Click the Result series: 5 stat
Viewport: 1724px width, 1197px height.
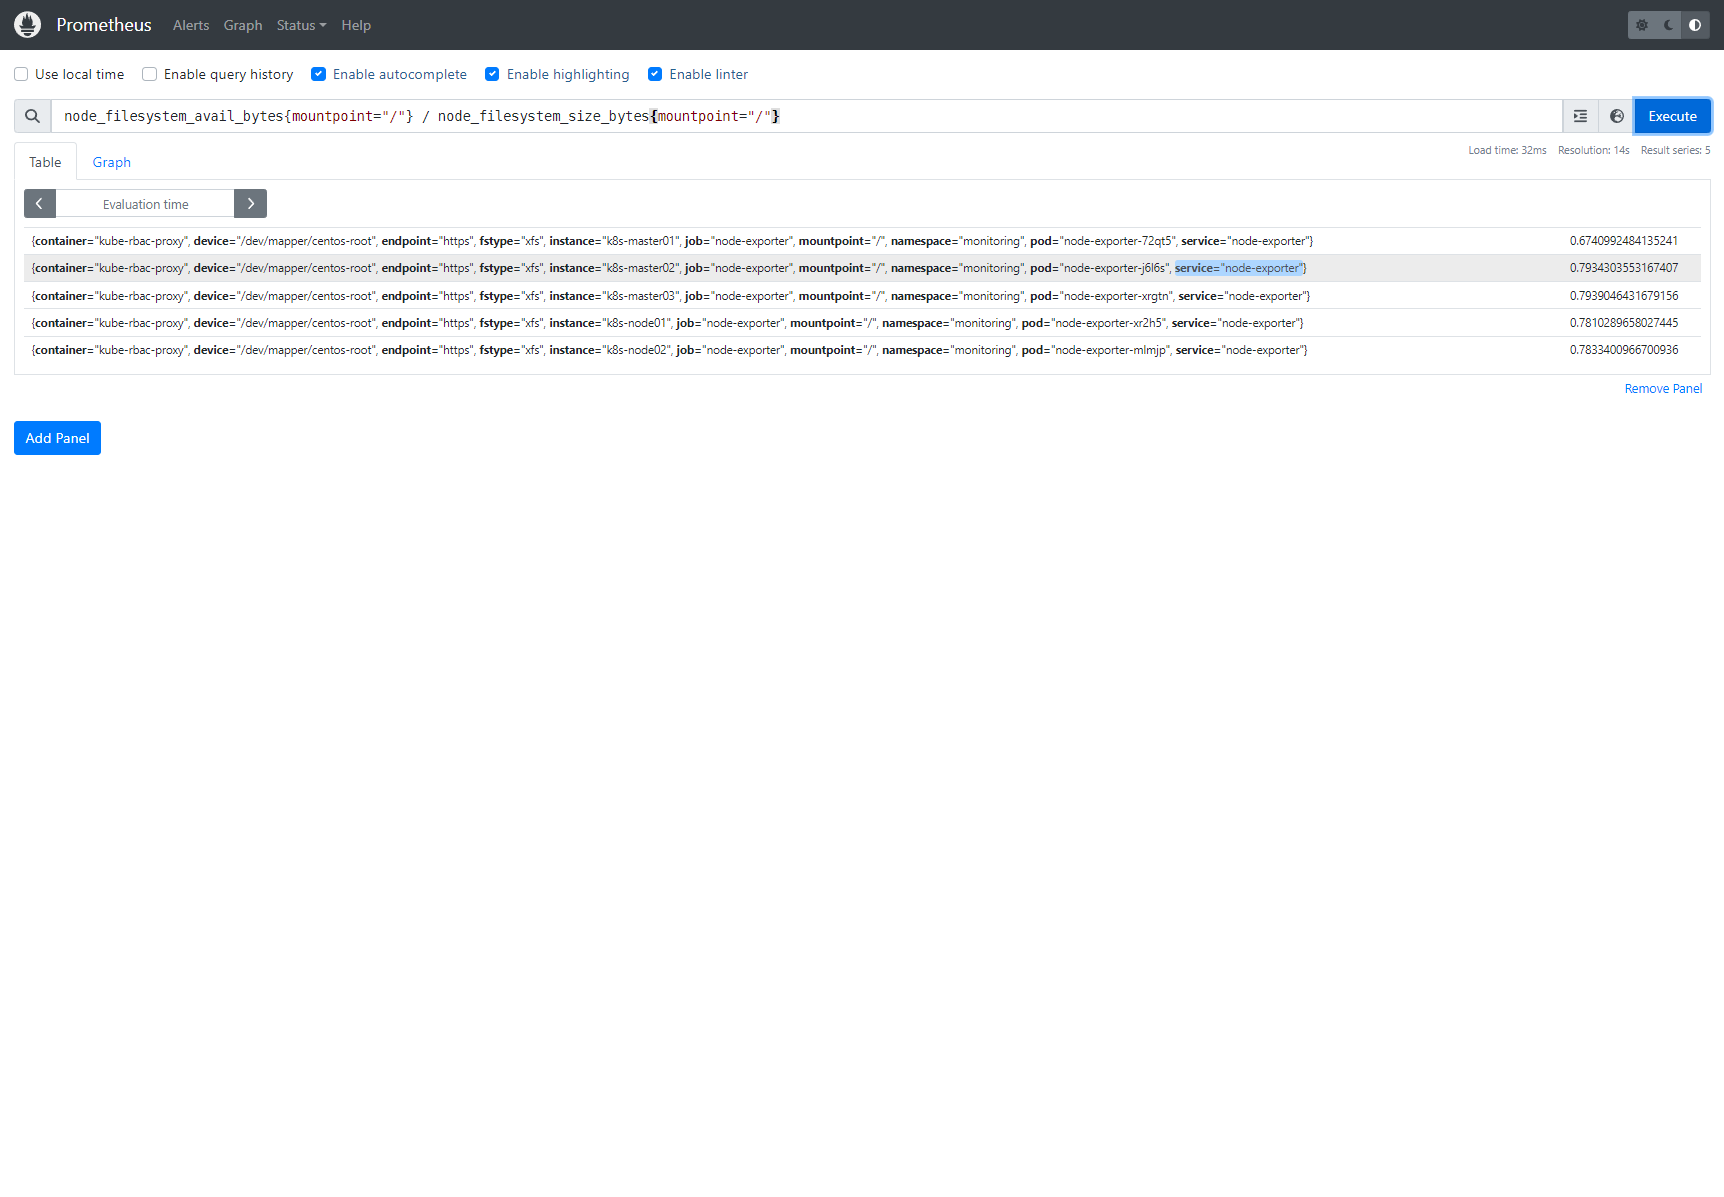(1676, 150)
